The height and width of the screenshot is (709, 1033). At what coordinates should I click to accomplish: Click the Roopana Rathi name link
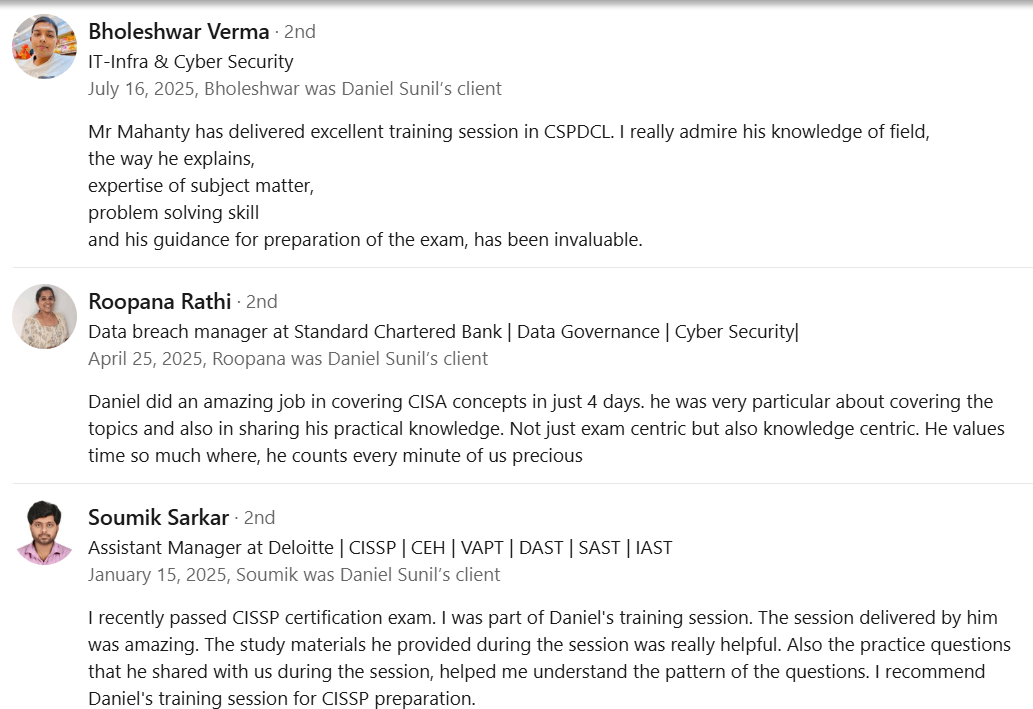[x=159, y=301]
